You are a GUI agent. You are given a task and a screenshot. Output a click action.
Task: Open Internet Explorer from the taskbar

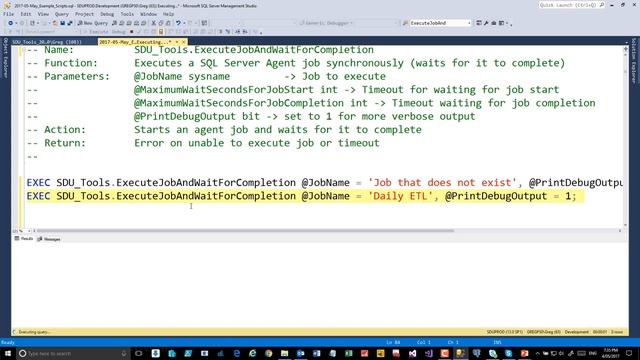tap(252, 353)
